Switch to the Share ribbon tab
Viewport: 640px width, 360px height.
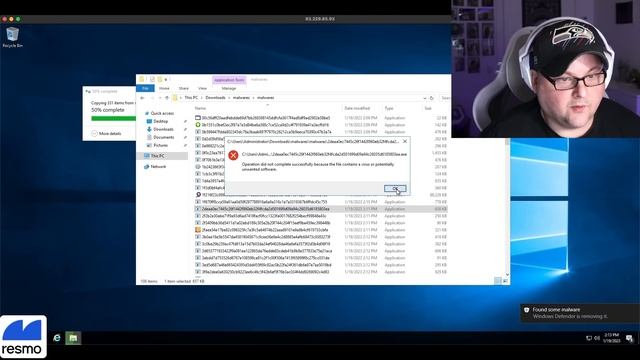[184, 89]
